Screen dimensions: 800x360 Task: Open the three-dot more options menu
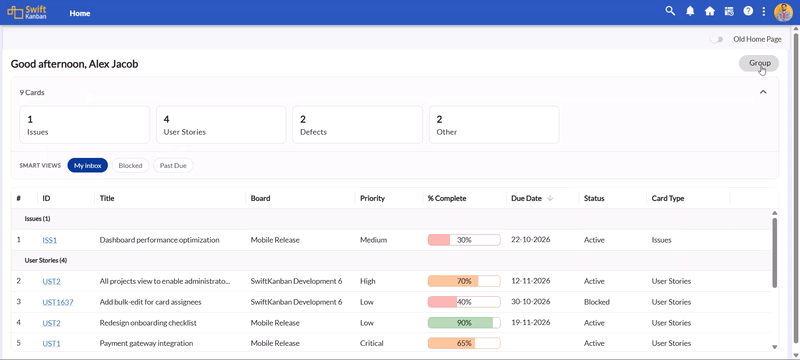[764, 11]
